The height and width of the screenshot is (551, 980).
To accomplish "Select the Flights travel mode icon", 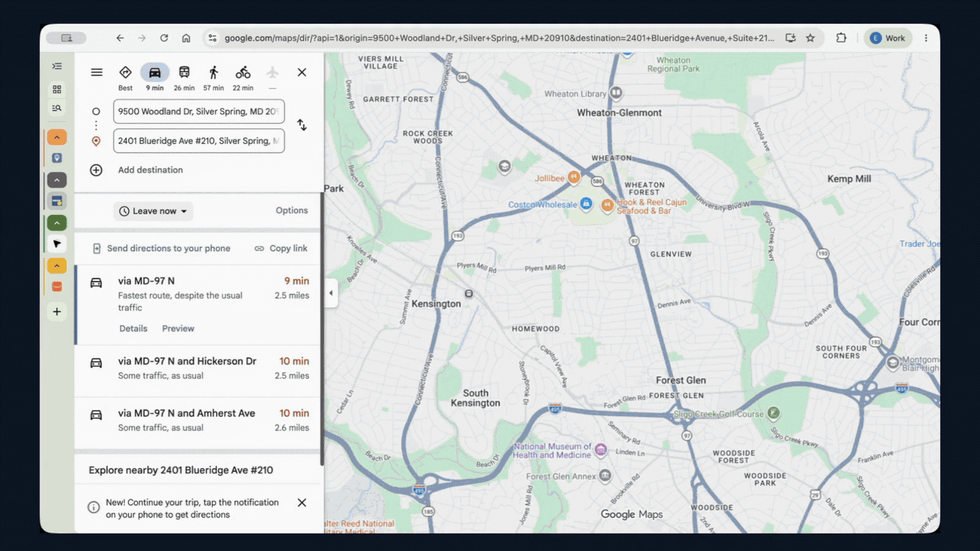I will tap(272, 72).
